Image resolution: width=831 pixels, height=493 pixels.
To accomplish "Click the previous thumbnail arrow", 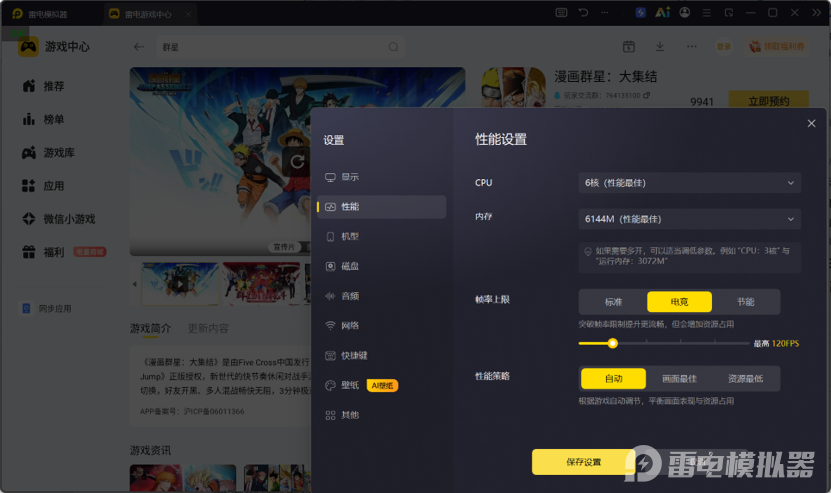I will coord(135,284).
